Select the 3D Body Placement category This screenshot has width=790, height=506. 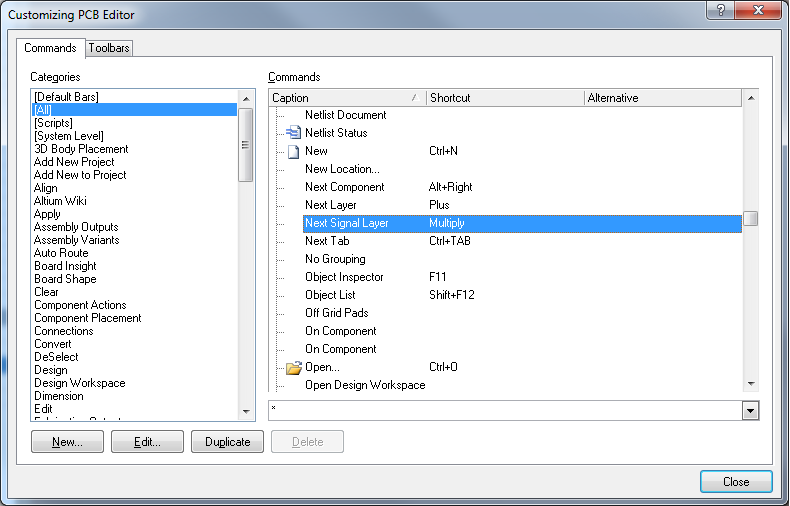[81, 149]
